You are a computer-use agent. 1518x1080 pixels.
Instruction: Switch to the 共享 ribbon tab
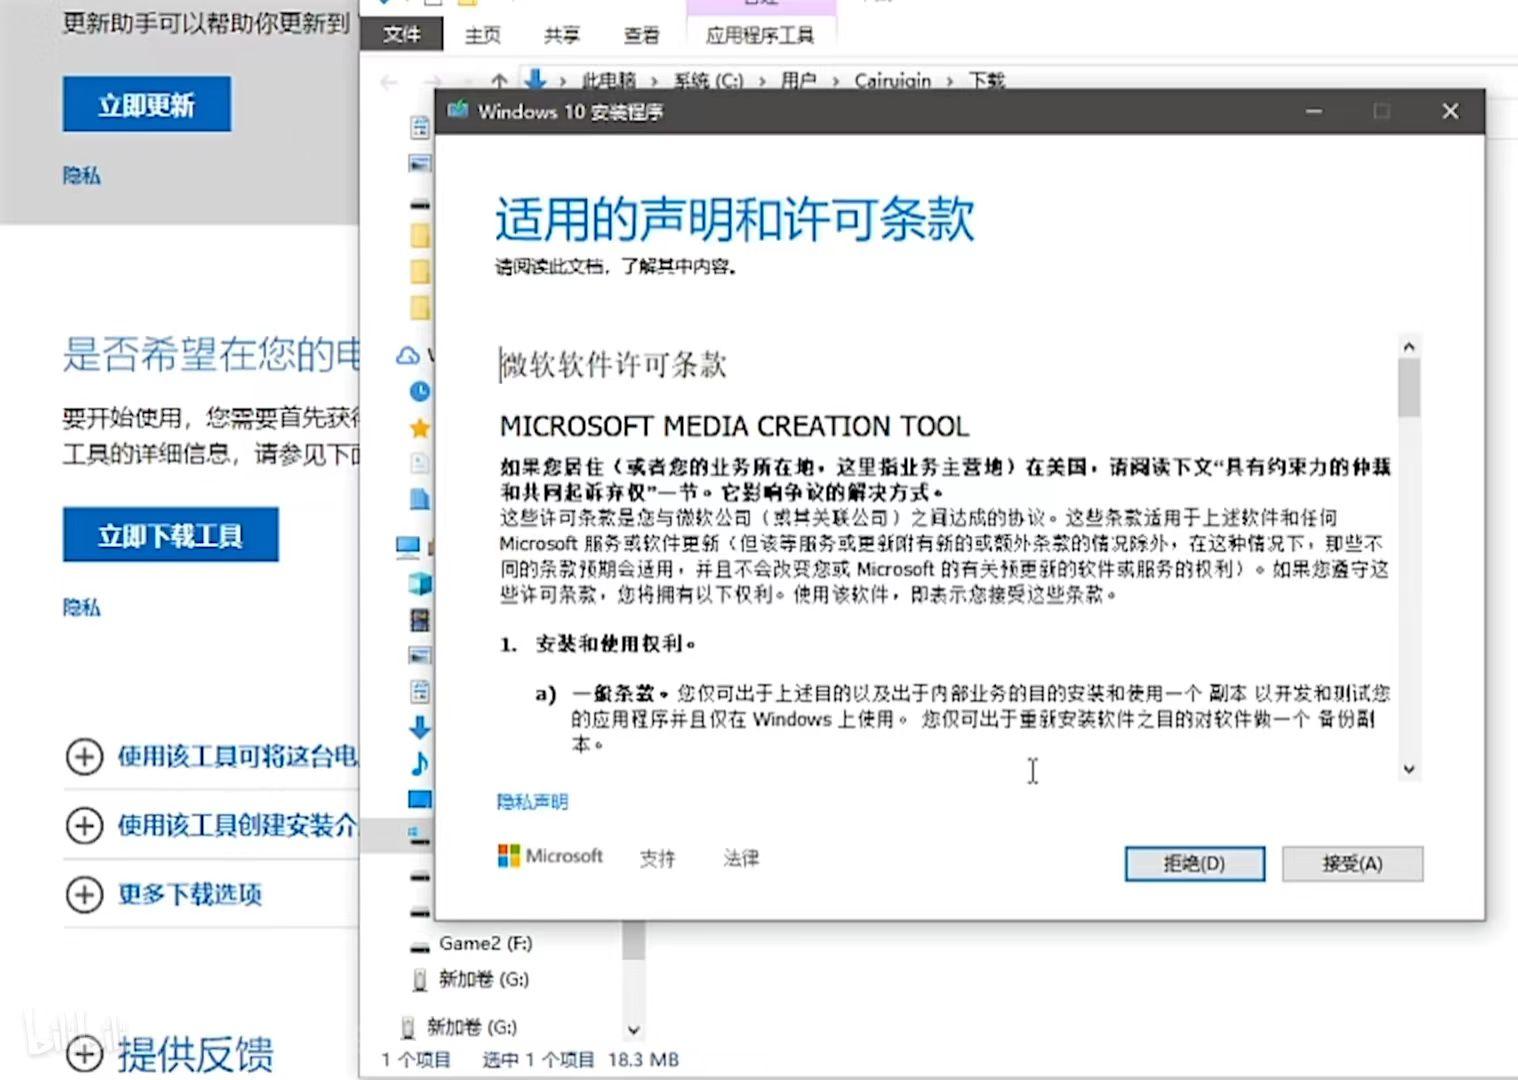click(x=562, y=35)
